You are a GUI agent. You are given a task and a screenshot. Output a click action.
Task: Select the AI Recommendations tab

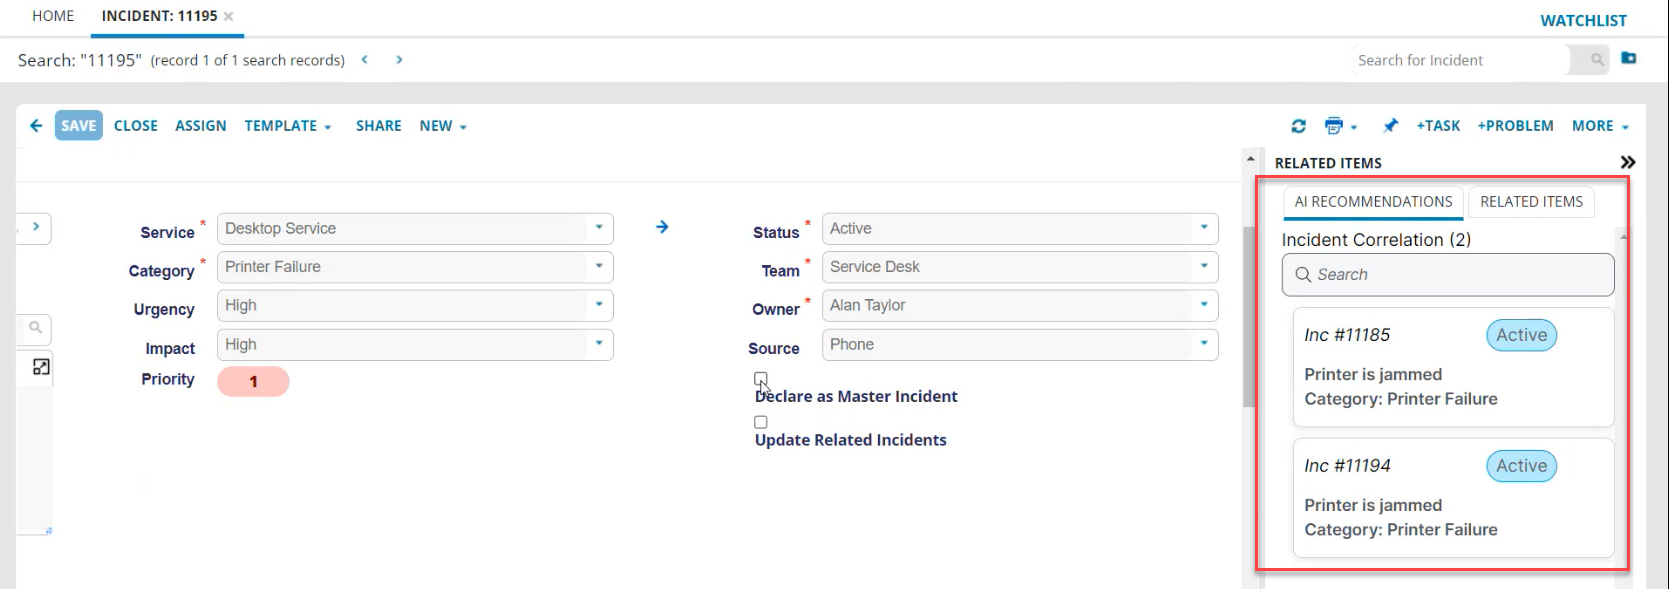(1373, 202)
